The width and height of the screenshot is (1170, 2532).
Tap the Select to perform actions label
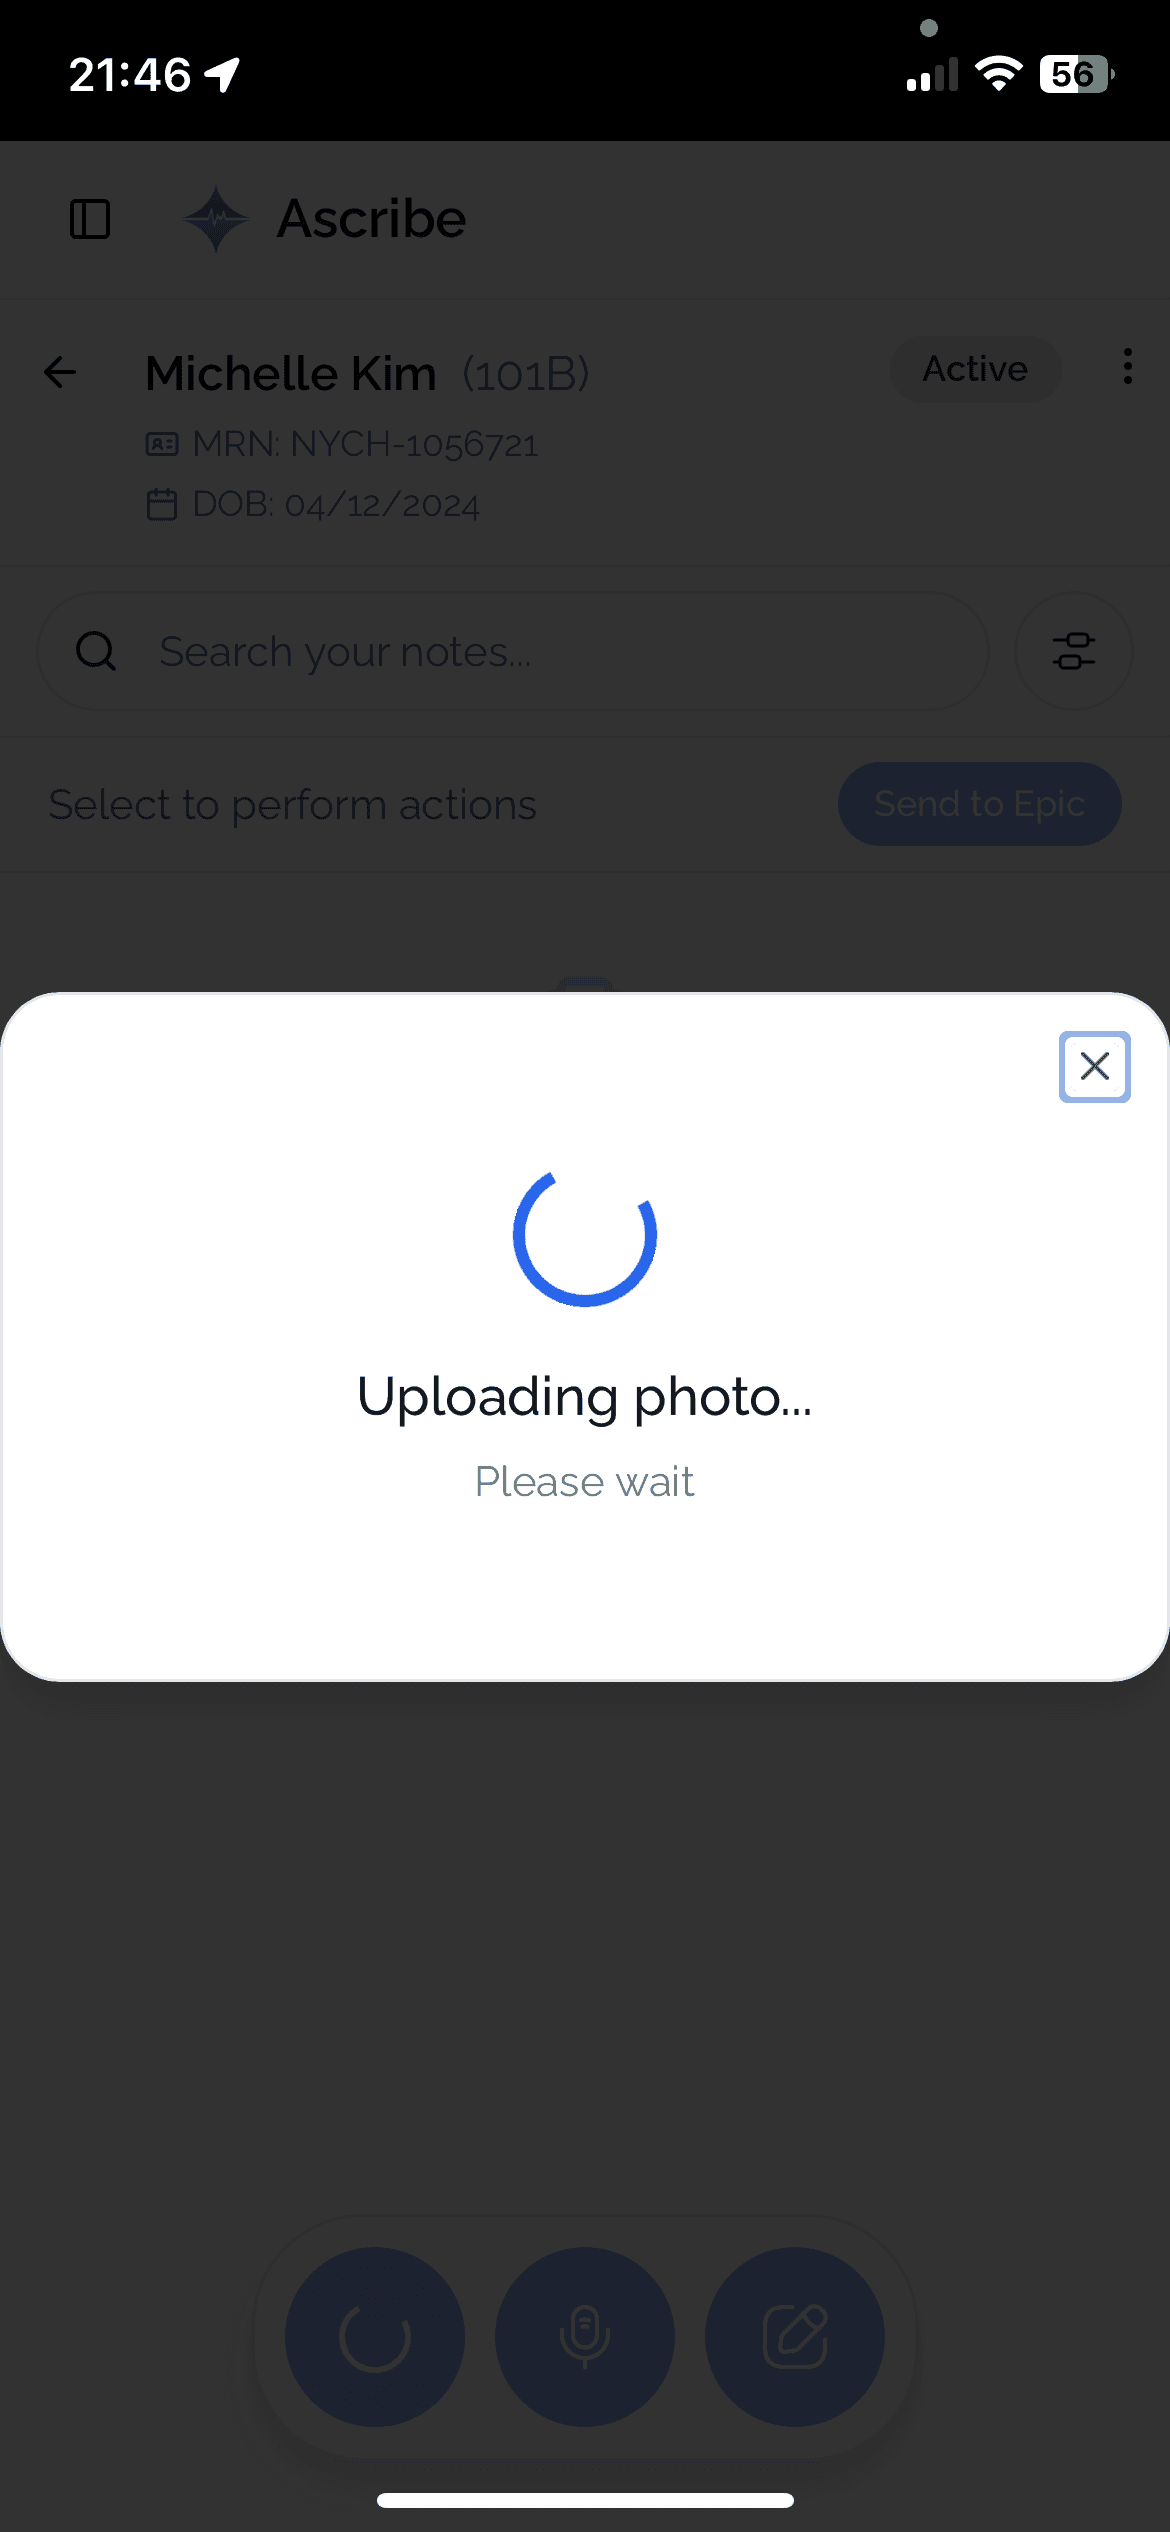click(x=293, y=805)
